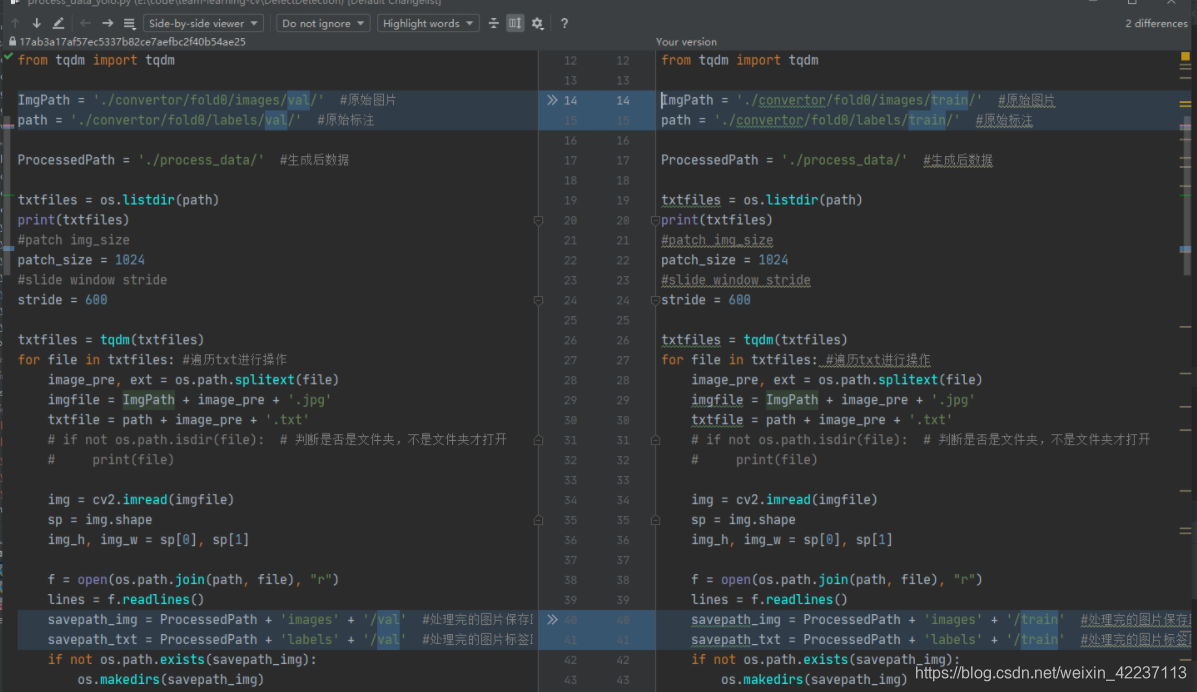
Task: Click right pane os.makedirs(savepath_img) line
Action: click(x=814, y=679)
